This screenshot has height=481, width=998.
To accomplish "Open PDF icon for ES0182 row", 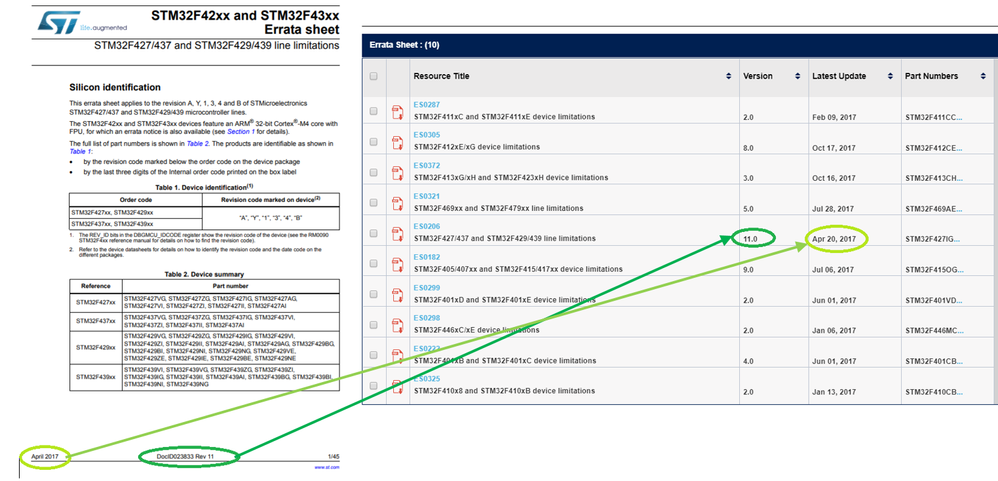I will click(x=398, y=264).
